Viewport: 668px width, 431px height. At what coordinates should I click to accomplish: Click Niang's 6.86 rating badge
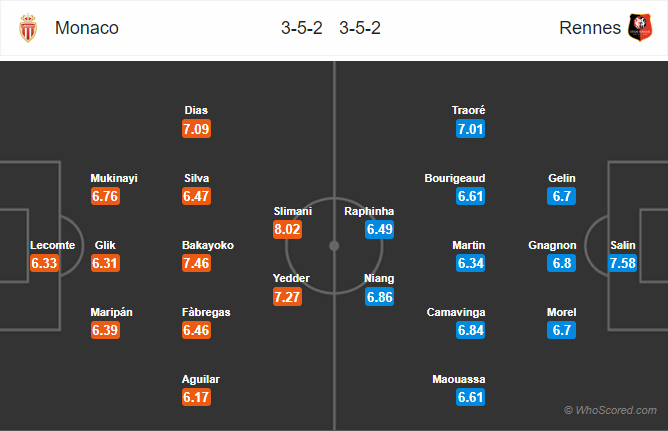380,297
